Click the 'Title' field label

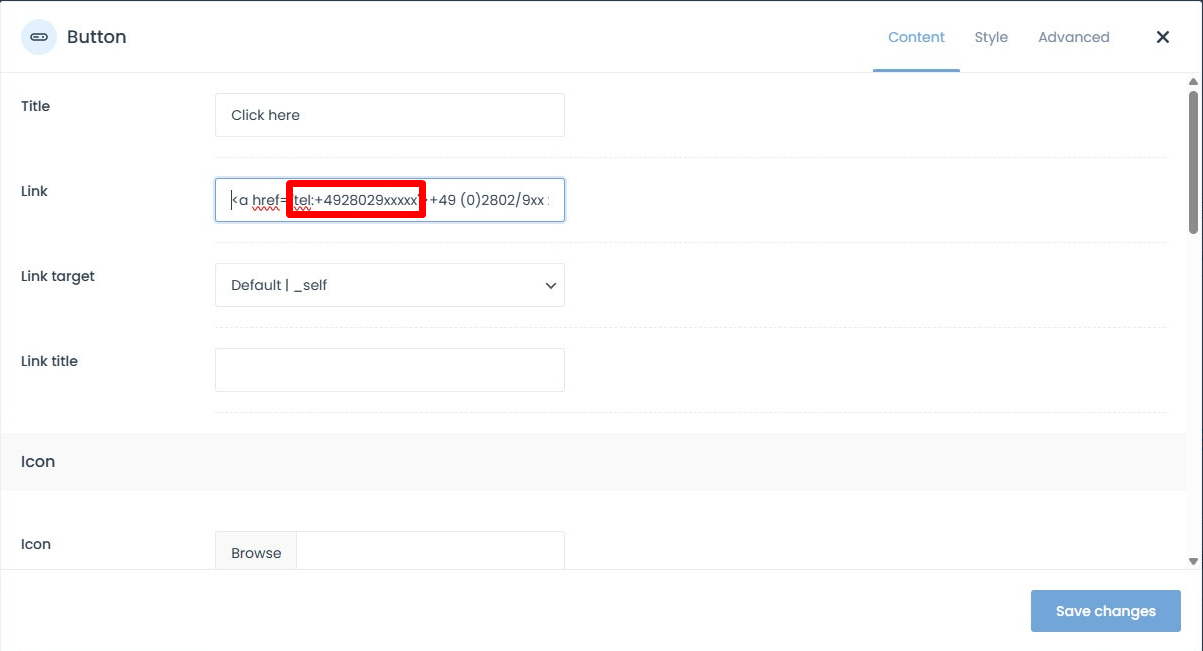[35, 106]
